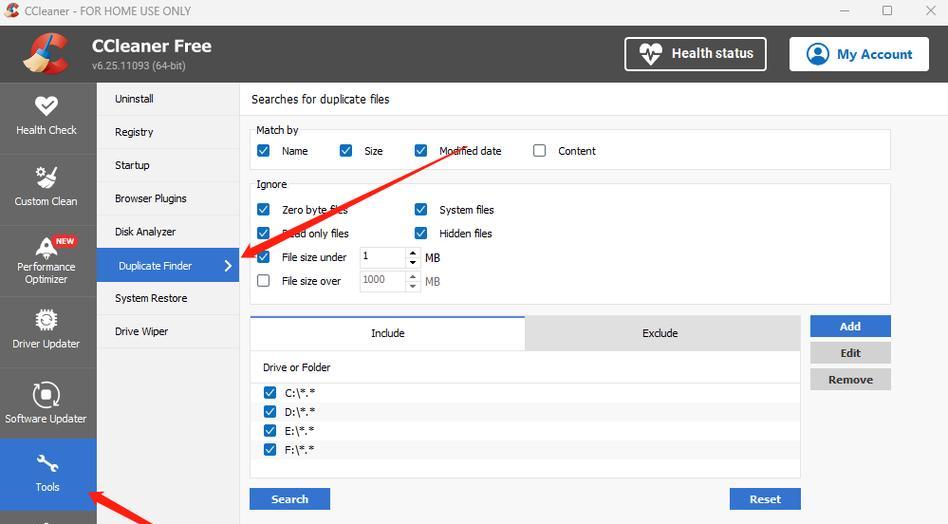Viewport: 948px width, 524px height.
Task: Click the Add button
Action: click(x=850, y=326)
